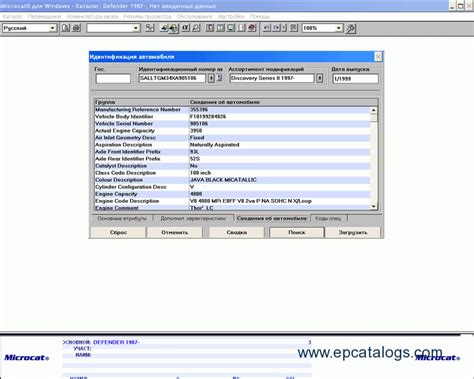Open the Русский language dropdown
Screen dimensions: 474x379
click(52, 28)
